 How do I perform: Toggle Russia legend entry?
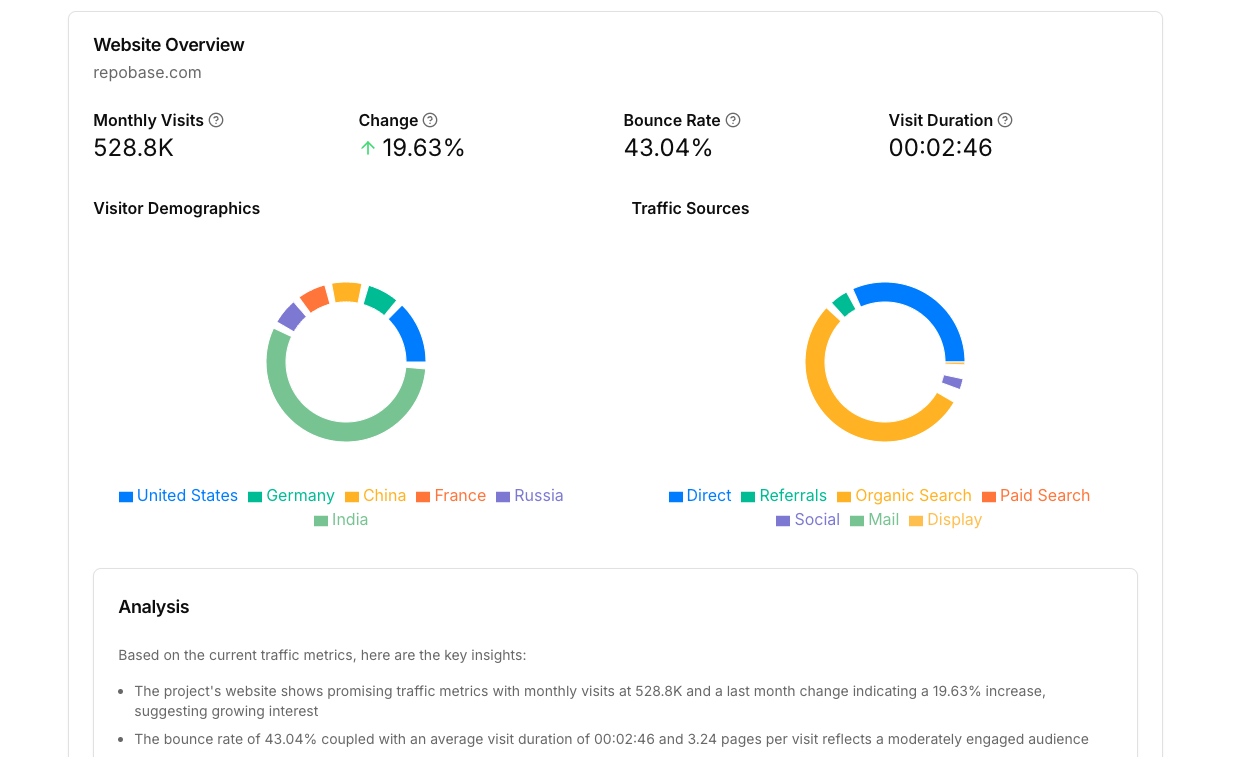[x=530, y=496]
